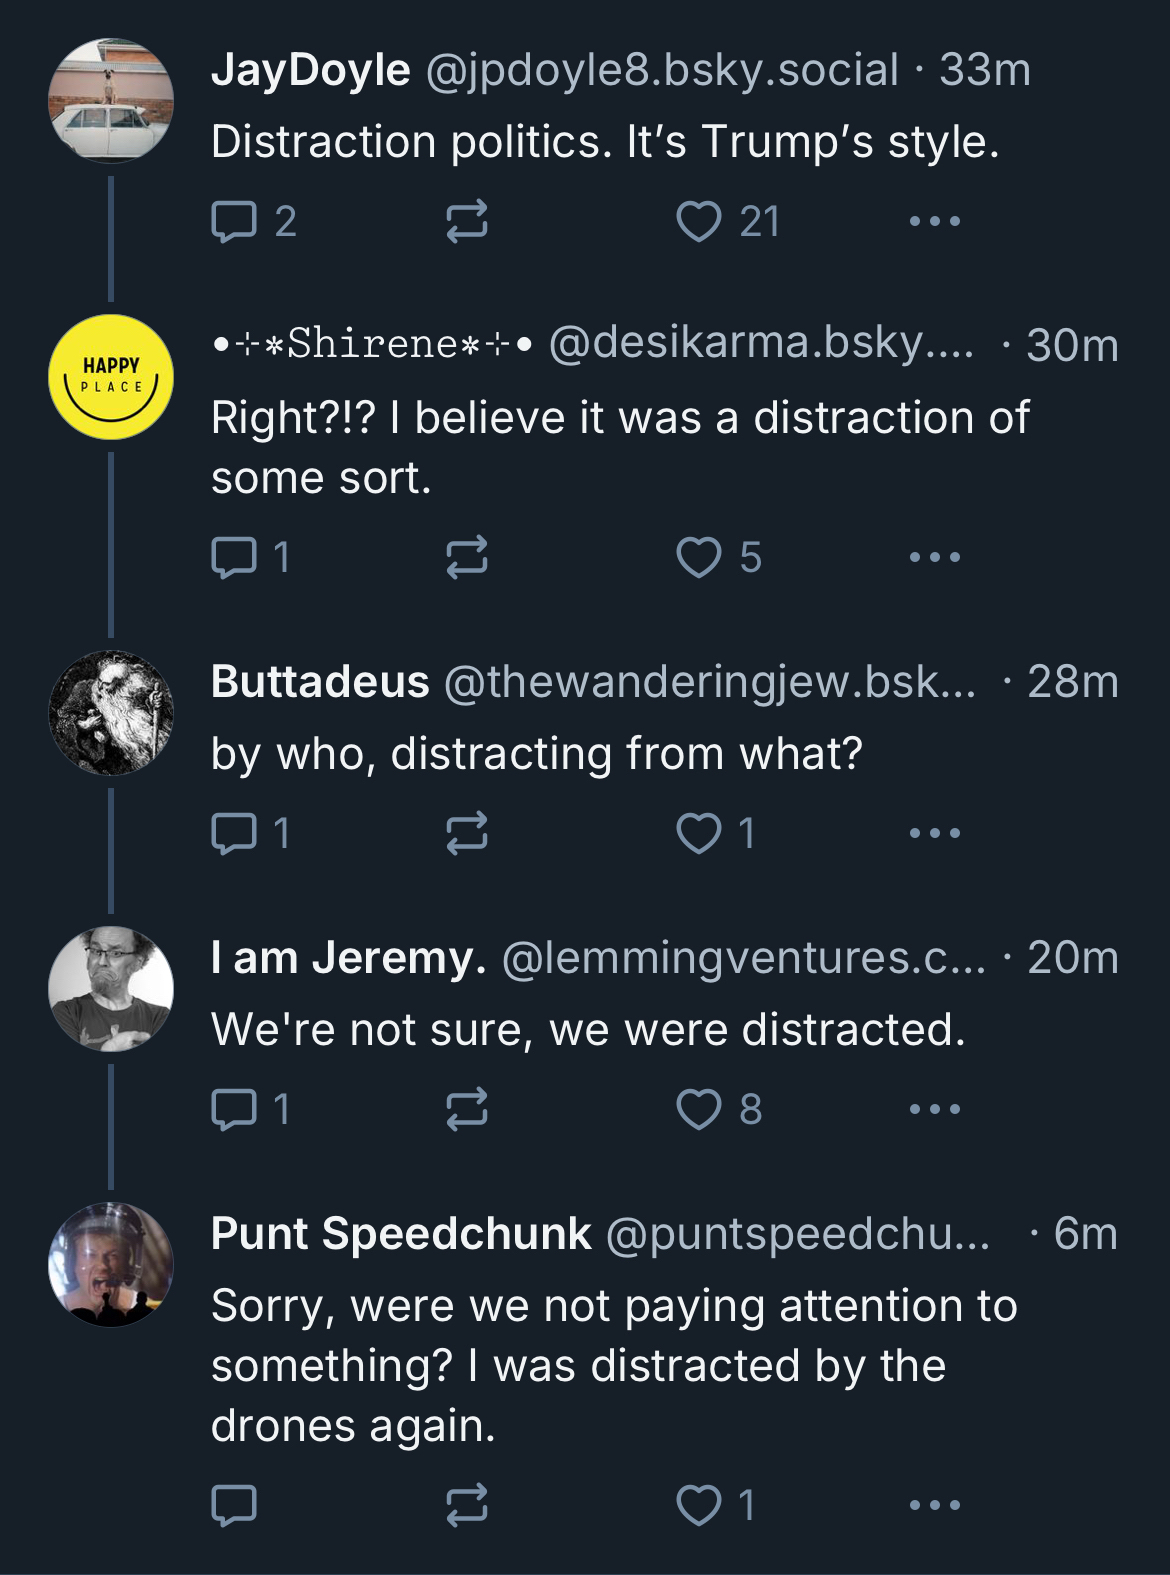The image size is (1170, 1575).
Task: Repost Shirene's distraction post
Action: pyautogui.click(x=466, y=558)
